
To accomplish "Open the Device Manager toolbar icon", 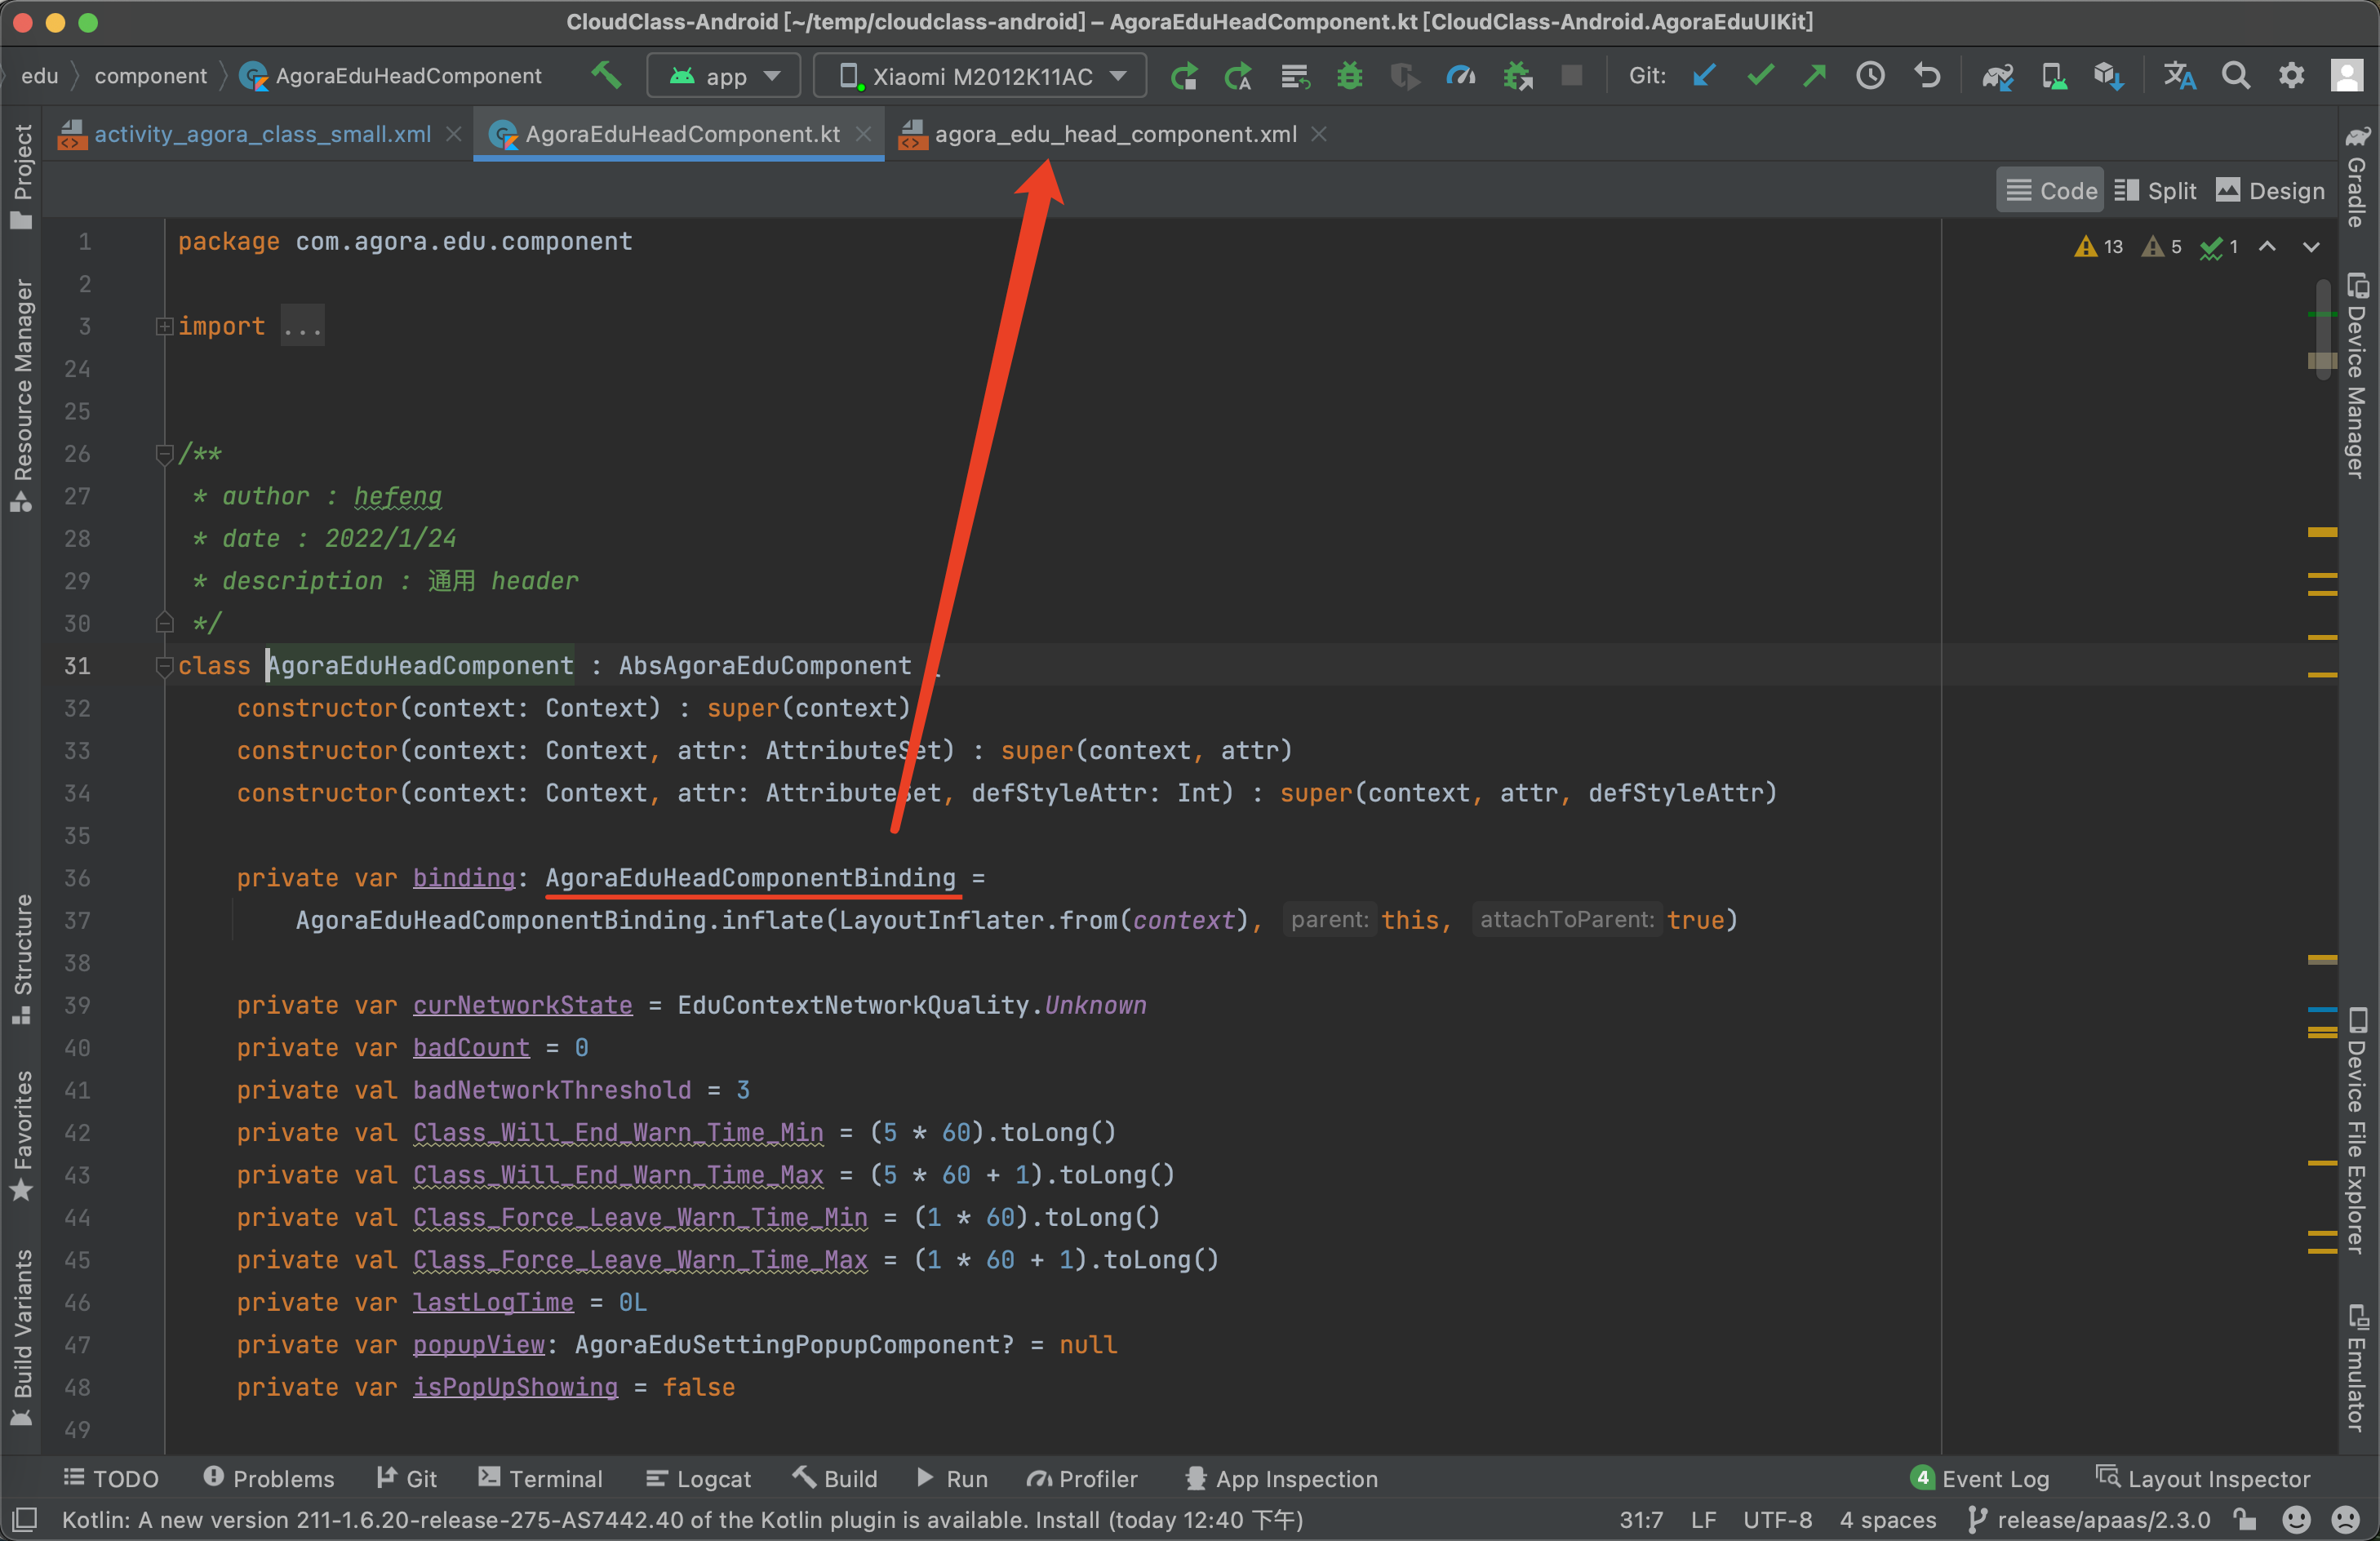I will click(2054, 76).
